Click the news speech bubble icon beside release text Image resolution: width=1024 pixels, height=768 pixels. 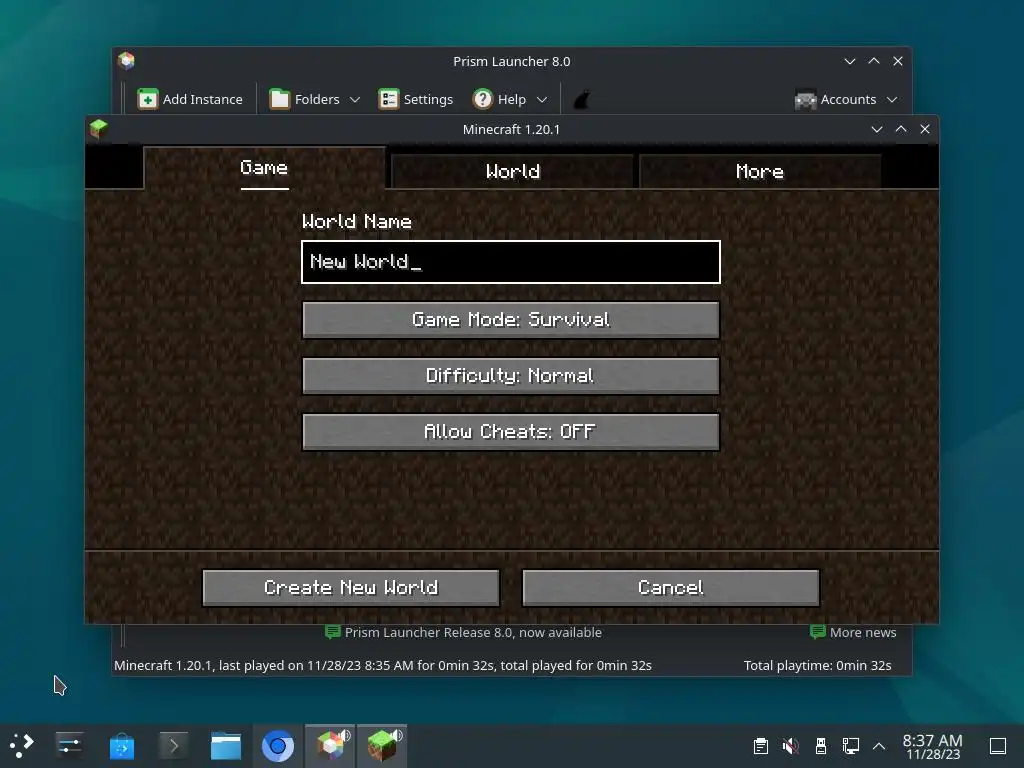click(332, 632)
